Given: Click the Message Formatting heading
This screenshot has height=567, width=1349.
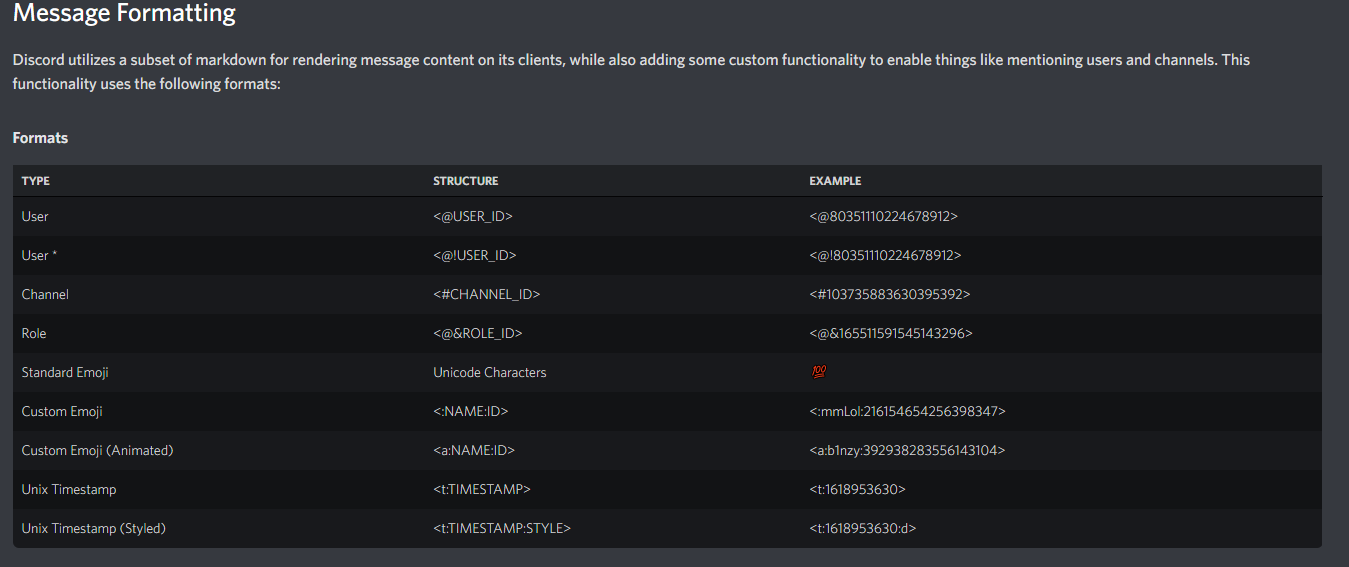Looking at the screenshot, I should [124, 14].
